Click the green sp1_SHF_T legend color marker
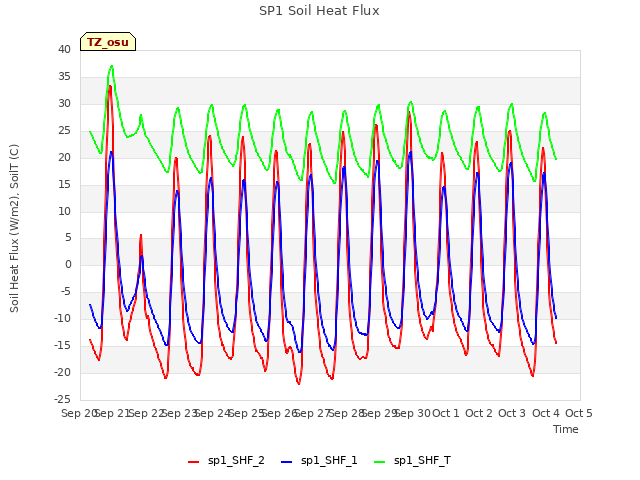This screenshot has height=480, width=640. click(x=380, y=462)
